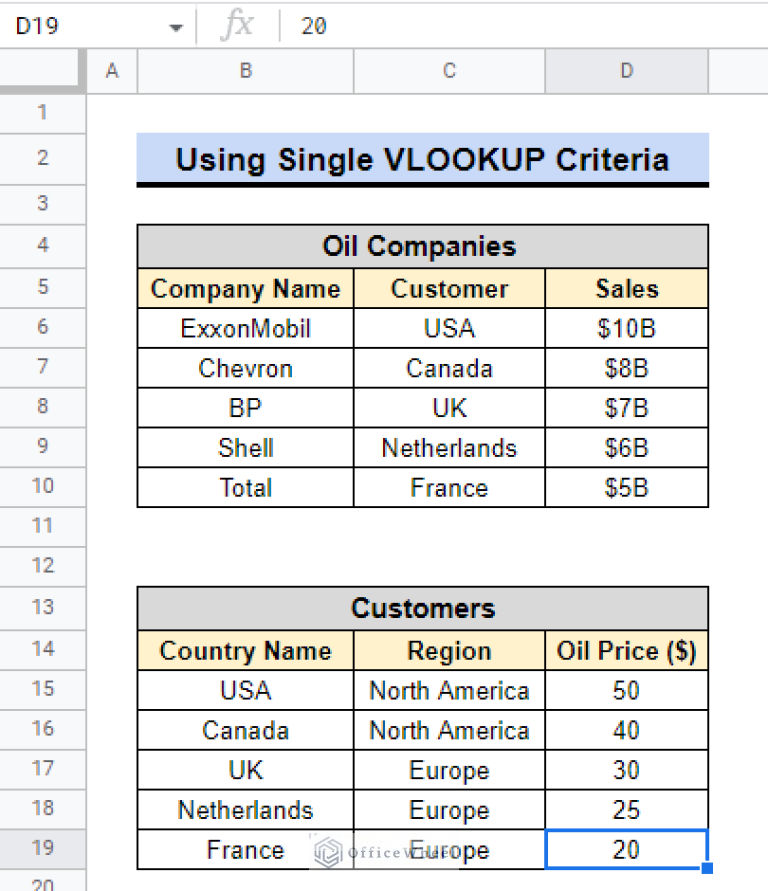The width and height of the screenshot is (768, 891).
Task: Click the Netherlands customer cell
Action: (448, 448)
